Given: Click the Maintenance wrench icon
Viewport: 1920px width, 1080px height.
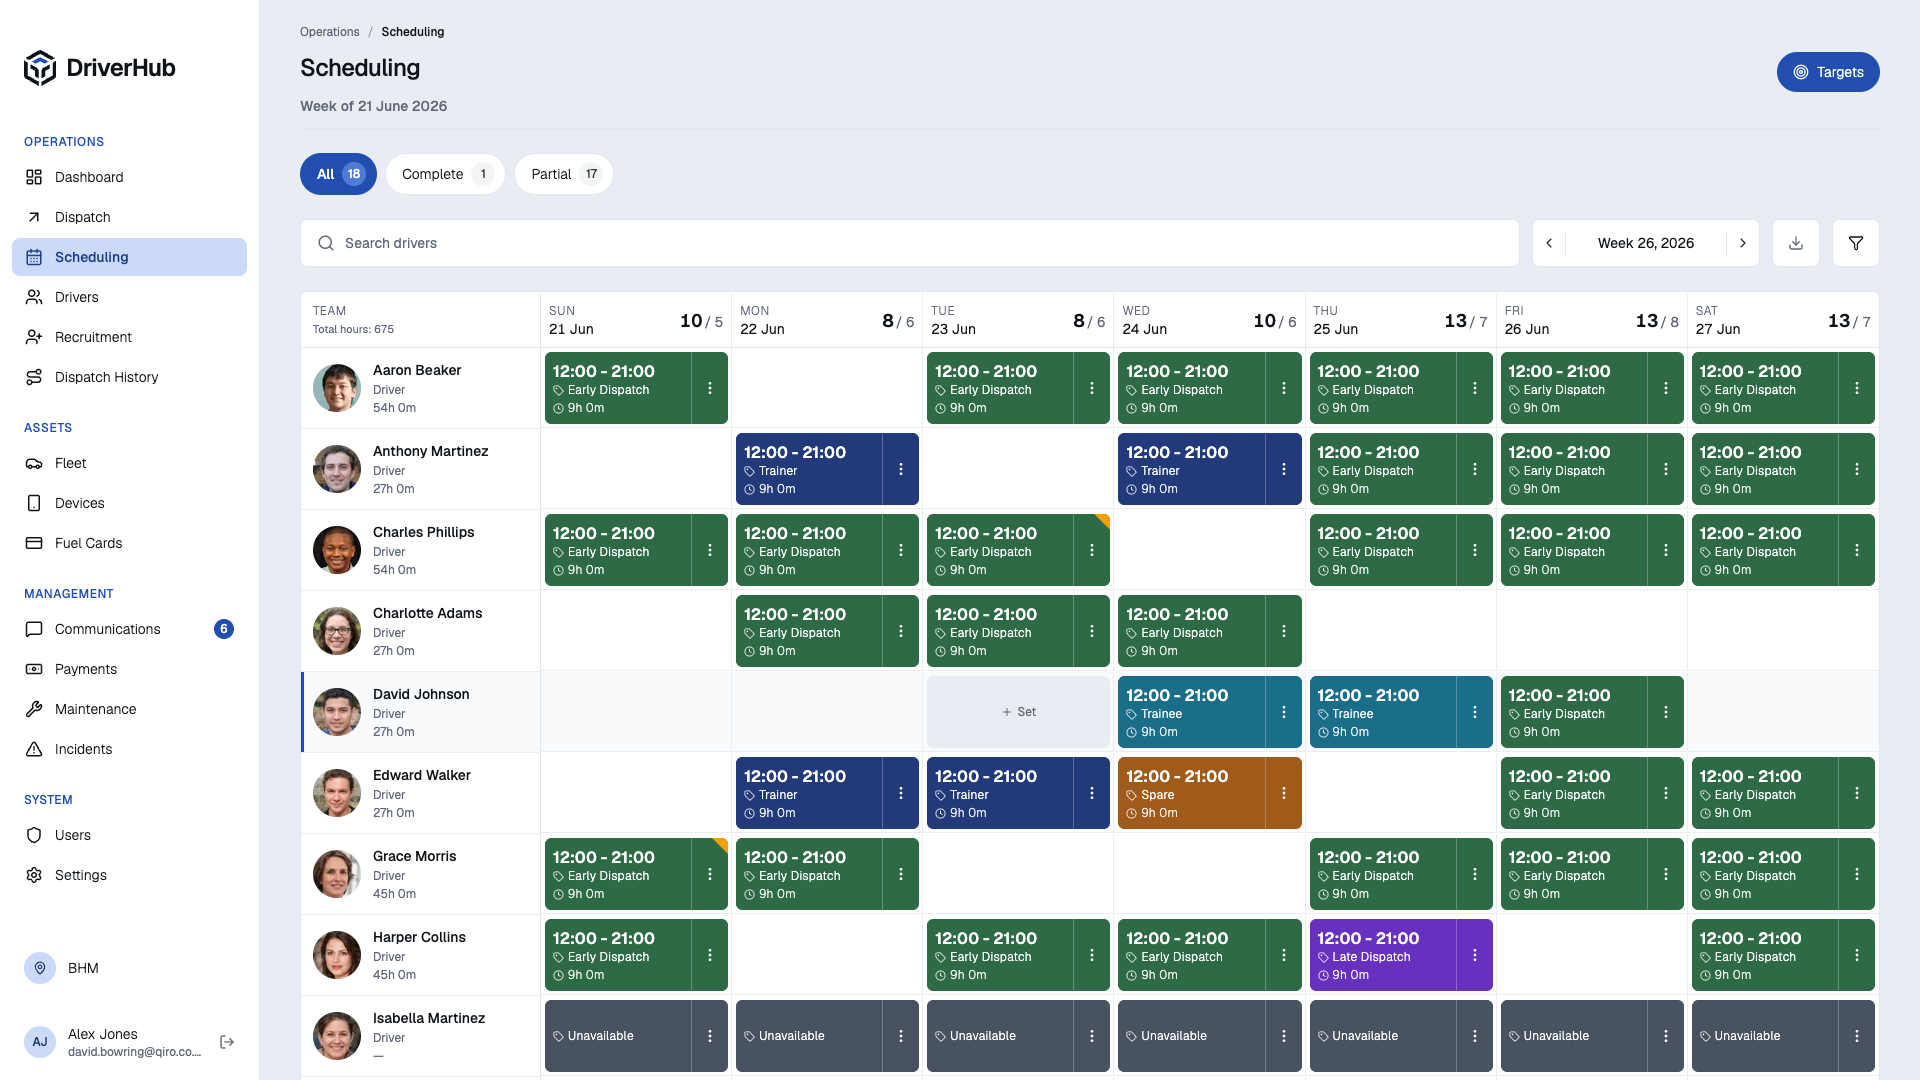Looking at the screenshot, I should 34,709.
